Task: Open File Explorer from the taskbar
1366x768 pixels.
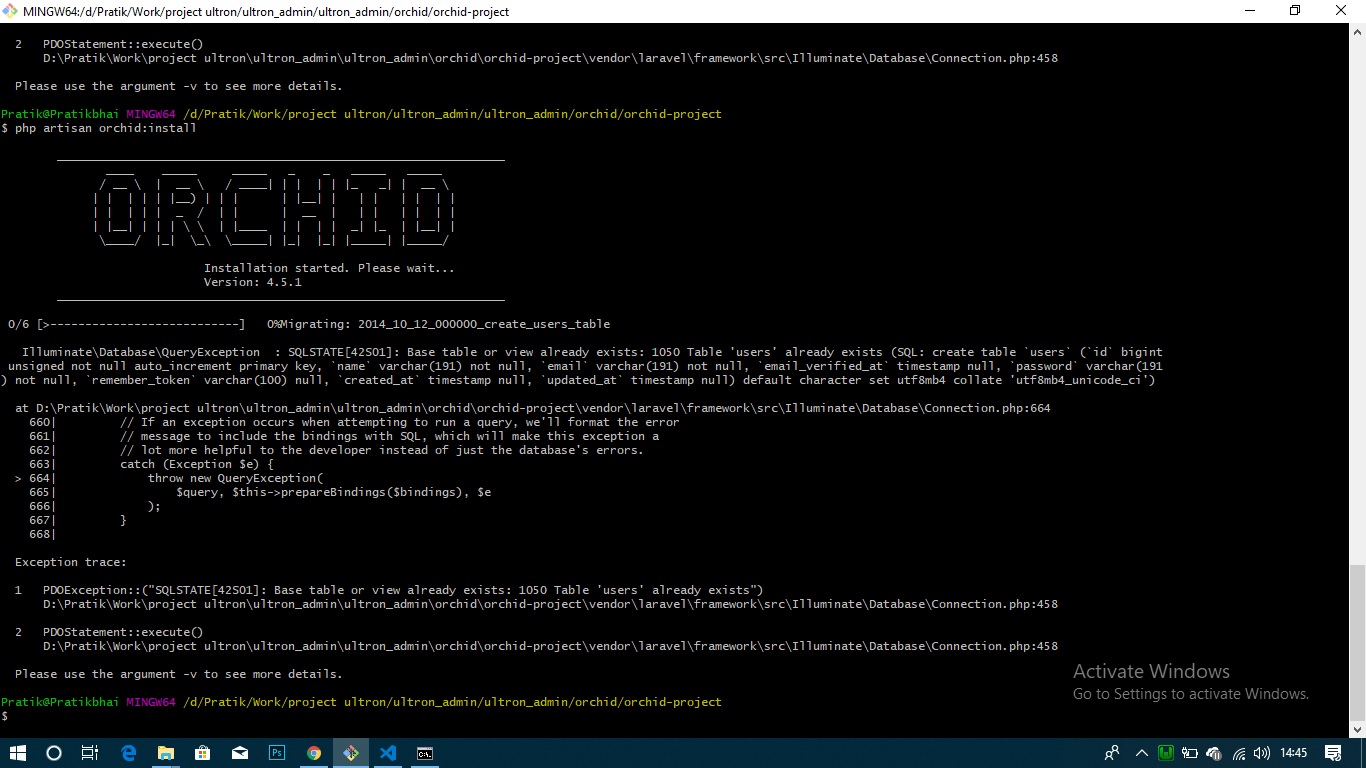Action: point(166,753)
